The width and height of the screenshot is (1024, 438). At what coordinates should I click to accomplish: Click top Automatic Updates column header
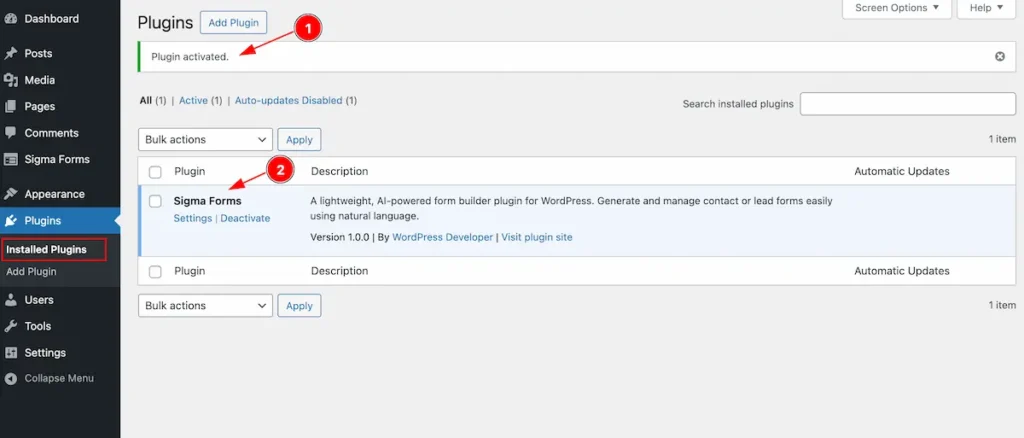(x=902, y=172)
